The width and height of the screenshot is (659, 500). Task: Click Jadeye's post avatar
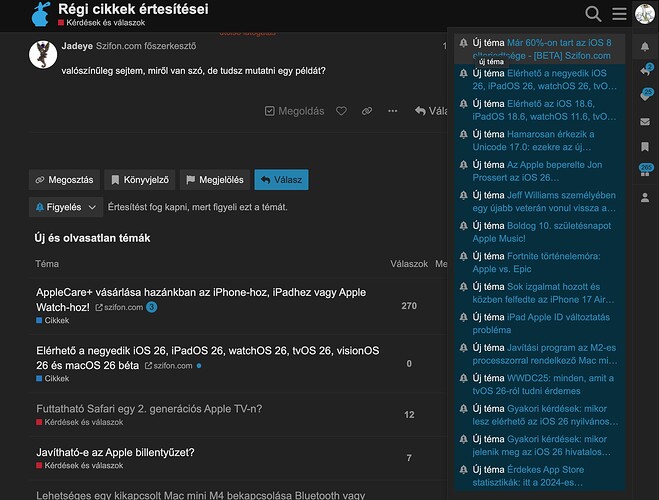(43, 55)
